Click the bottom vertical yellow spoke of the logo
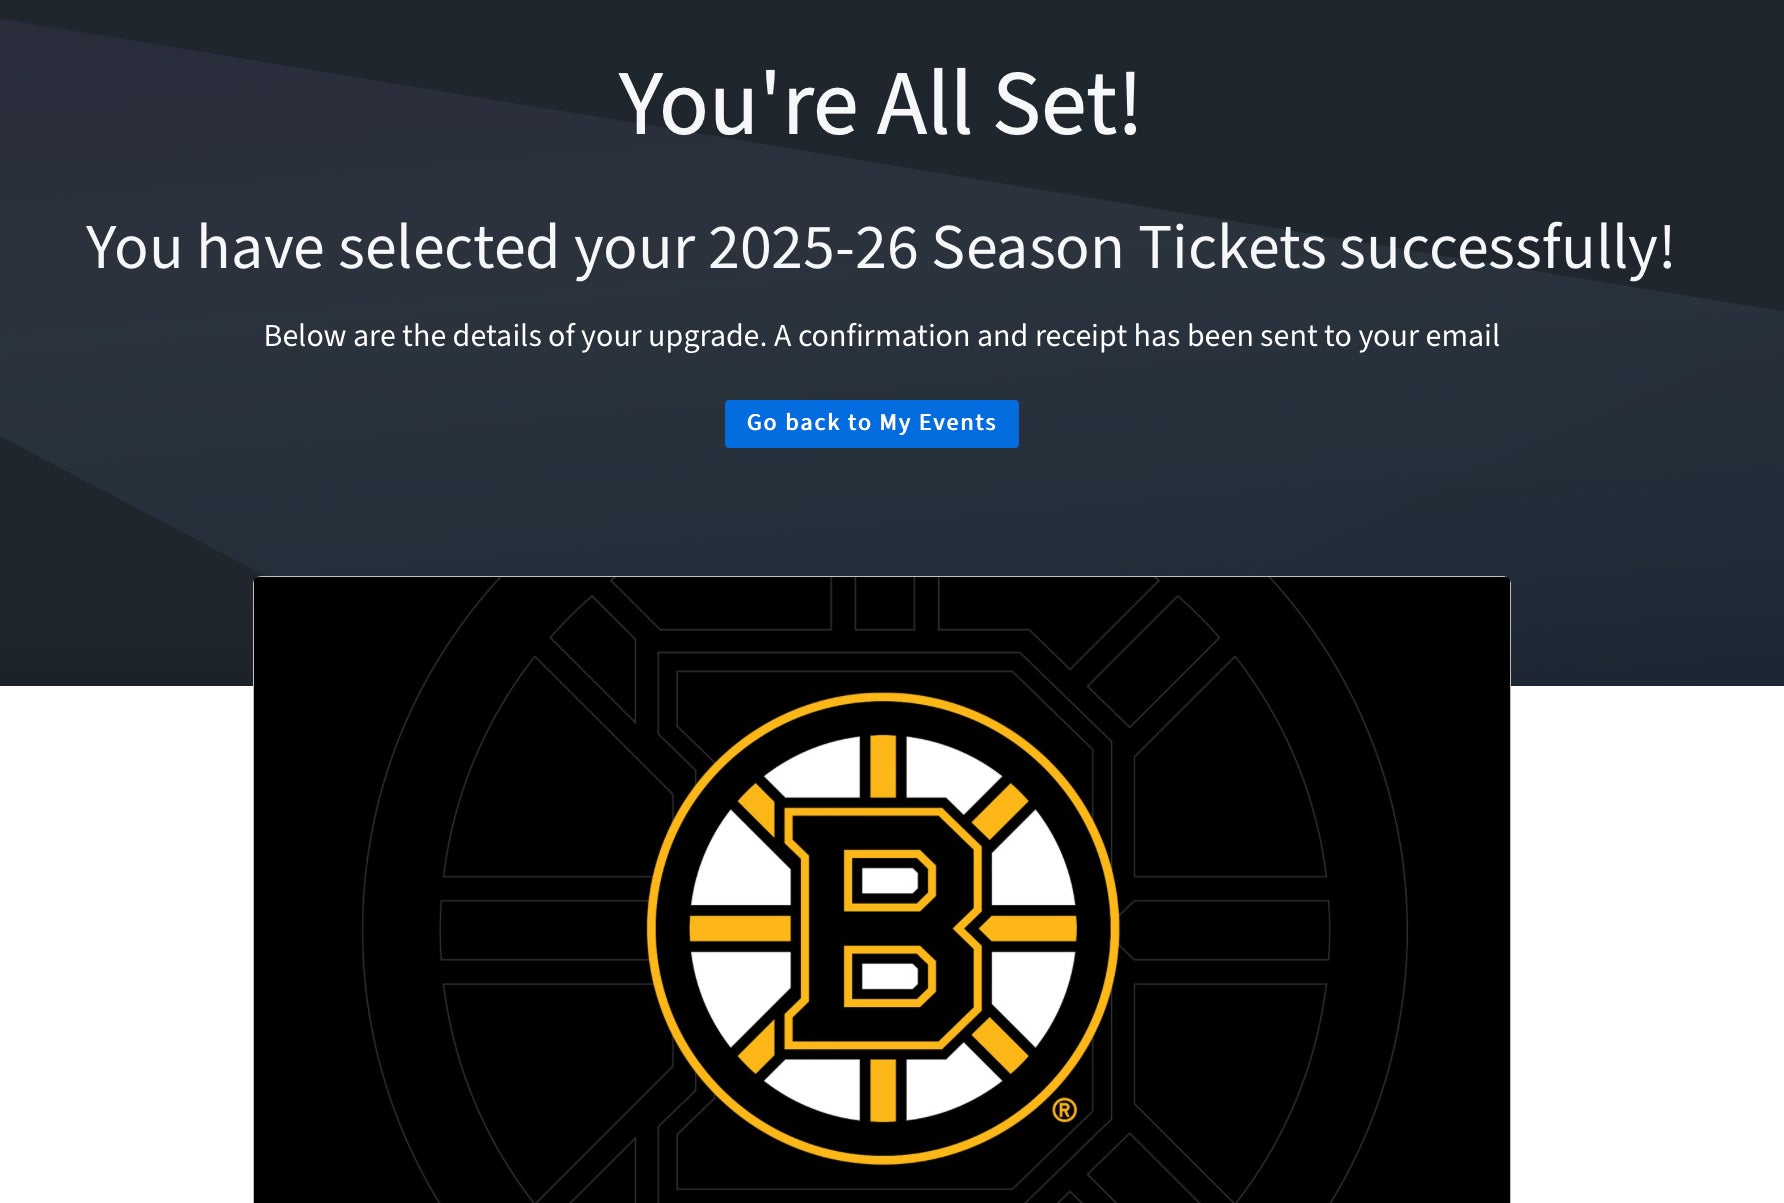 click(x=883, y=1090)
